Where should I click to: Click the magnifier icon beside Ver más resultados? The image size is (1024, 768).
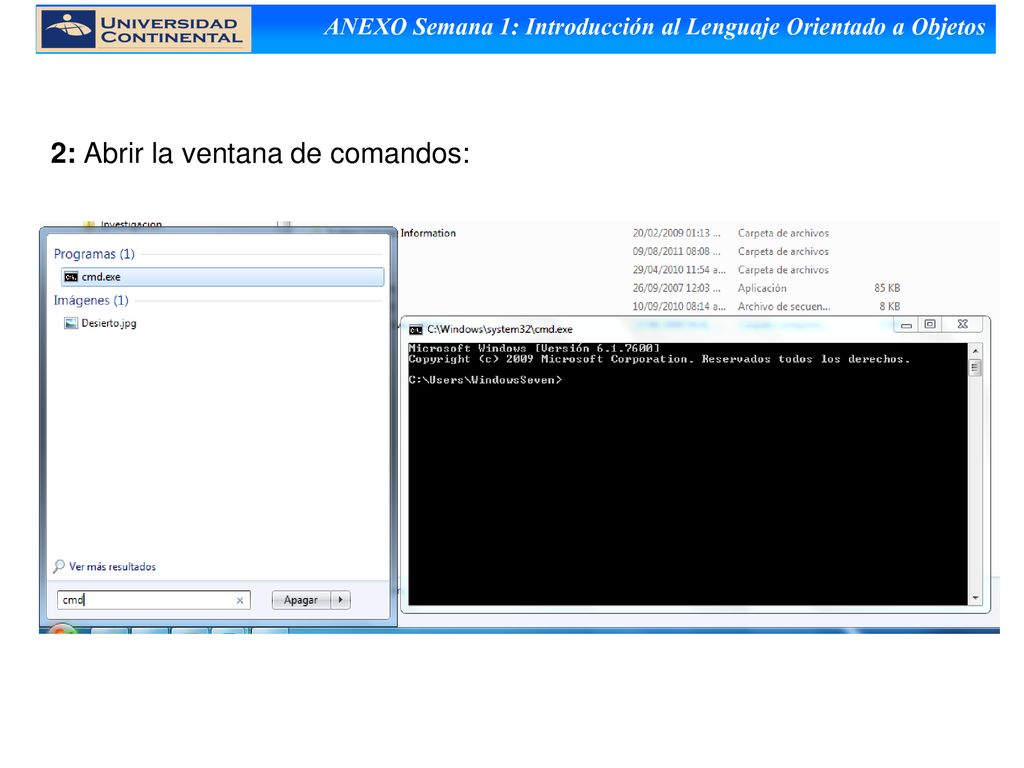tap(59, 566)
